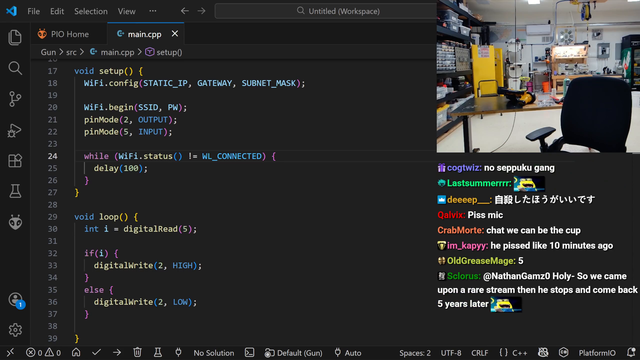Screen dimensions: 640x360
Task: Click line number 29 in gutter
Action: tap(52, 217)
